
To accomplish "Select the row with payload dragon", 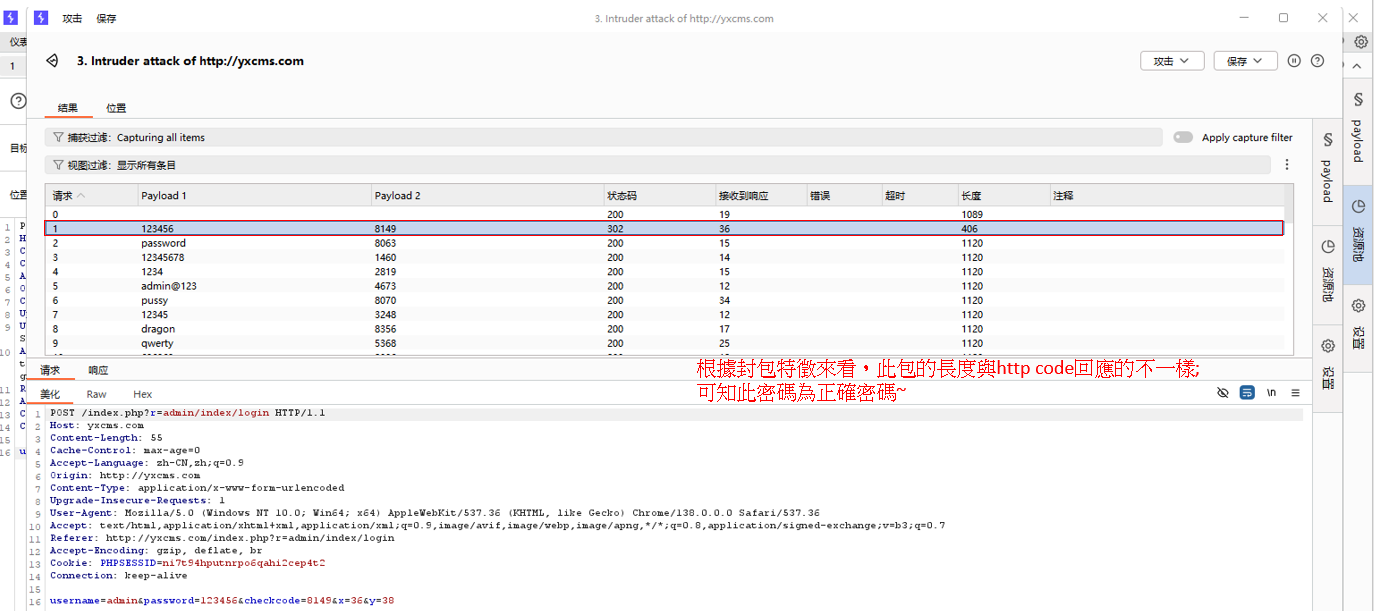I will point(664,329).
